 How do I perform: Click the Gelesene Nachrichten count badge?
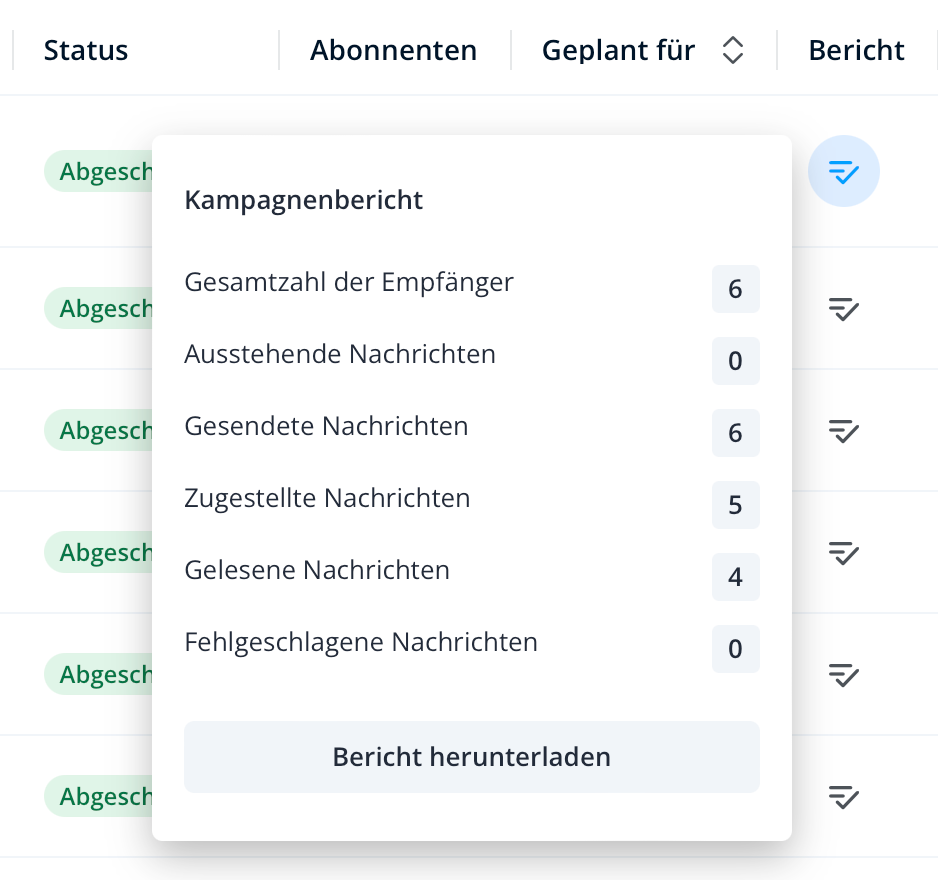click(735, 577)
